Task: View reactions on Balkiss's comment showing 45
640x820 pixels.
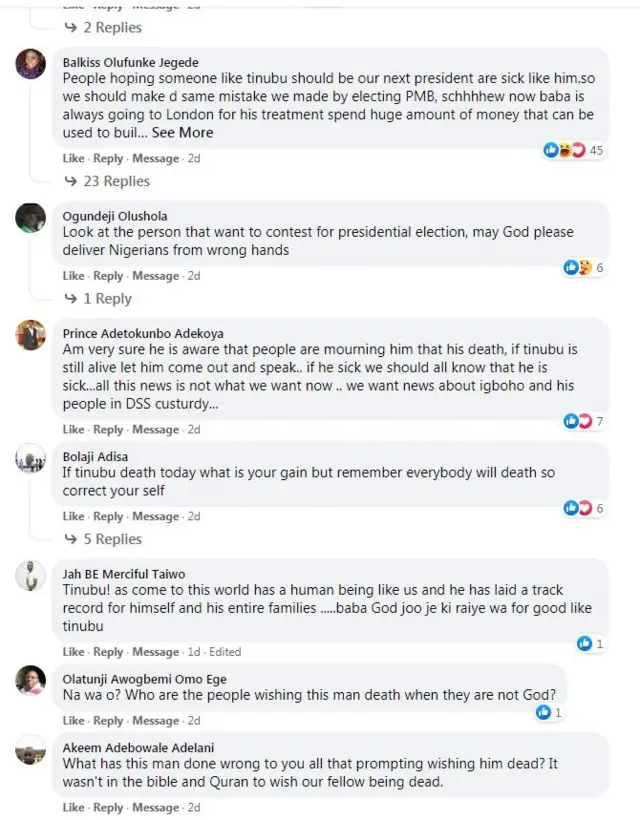Action: coord(574,150)
